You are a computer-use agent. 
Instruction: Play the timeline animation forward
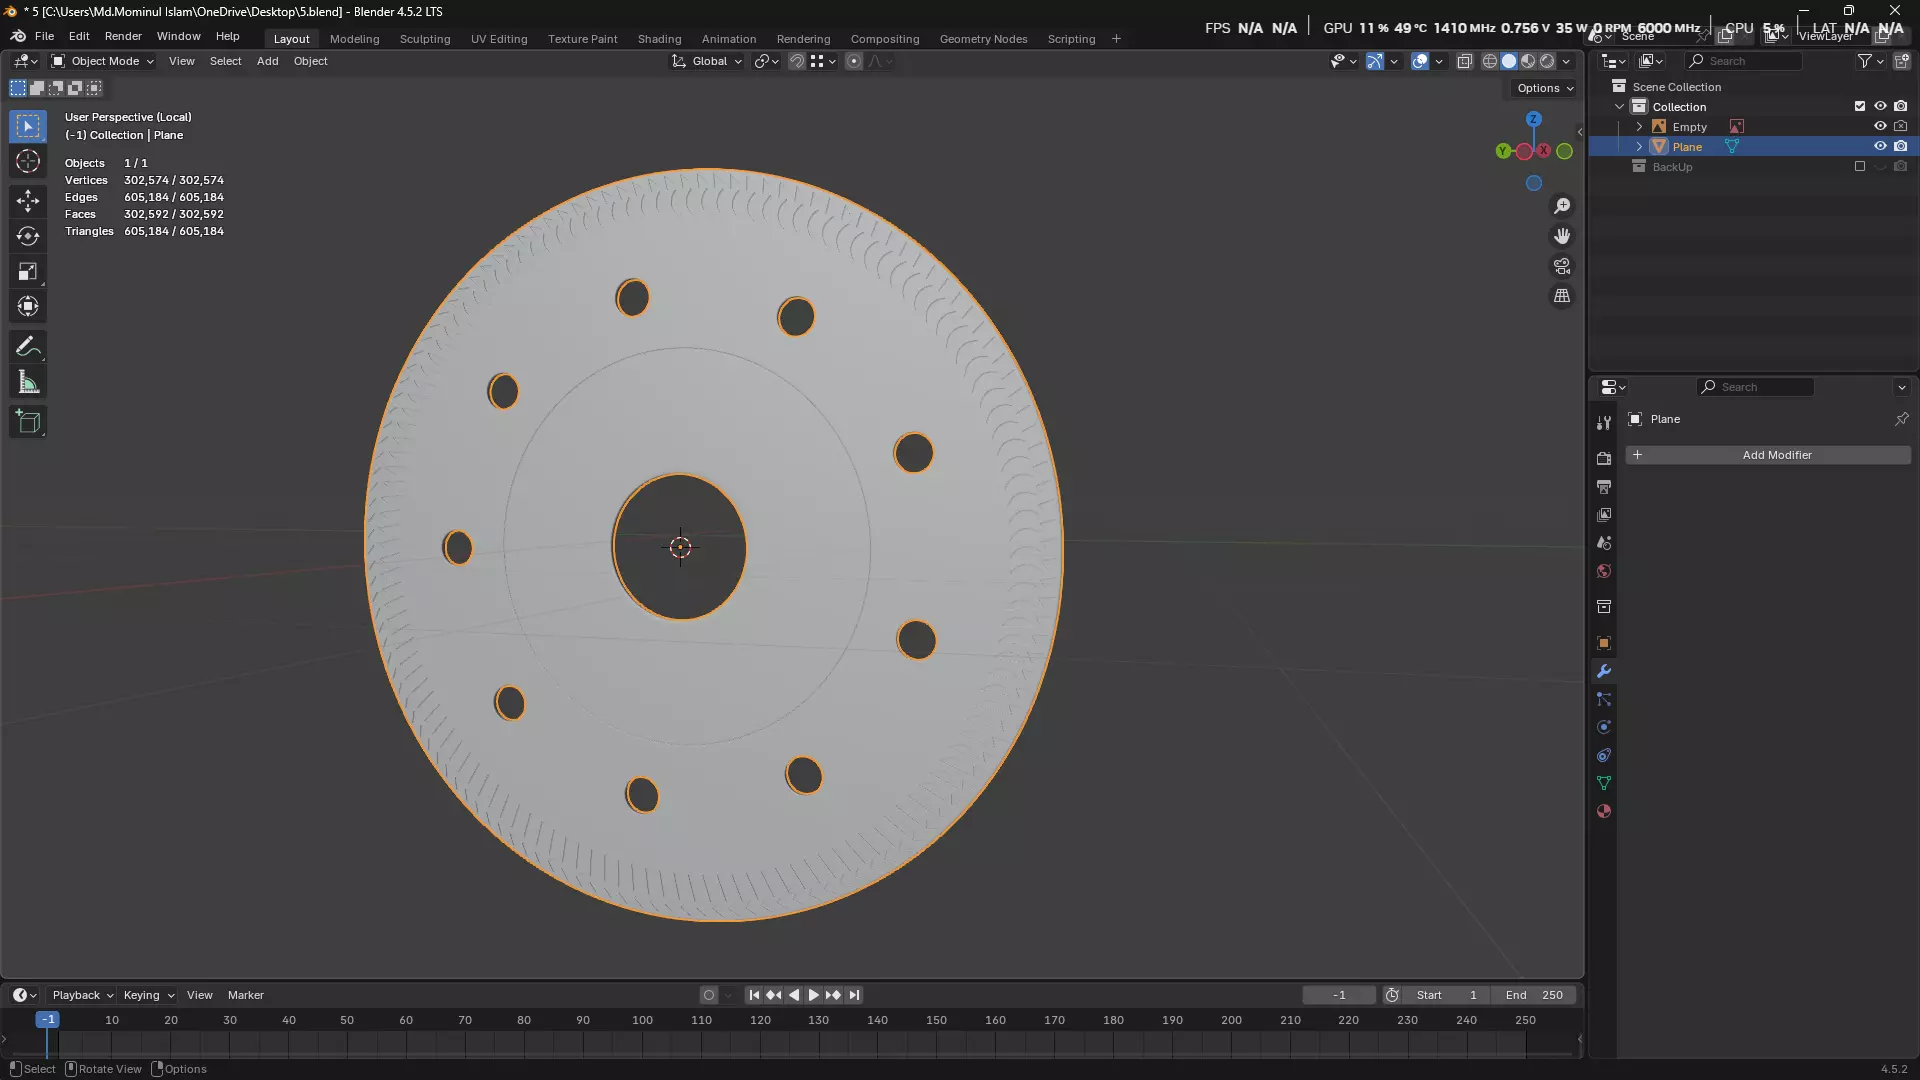[x=813, y=995]
